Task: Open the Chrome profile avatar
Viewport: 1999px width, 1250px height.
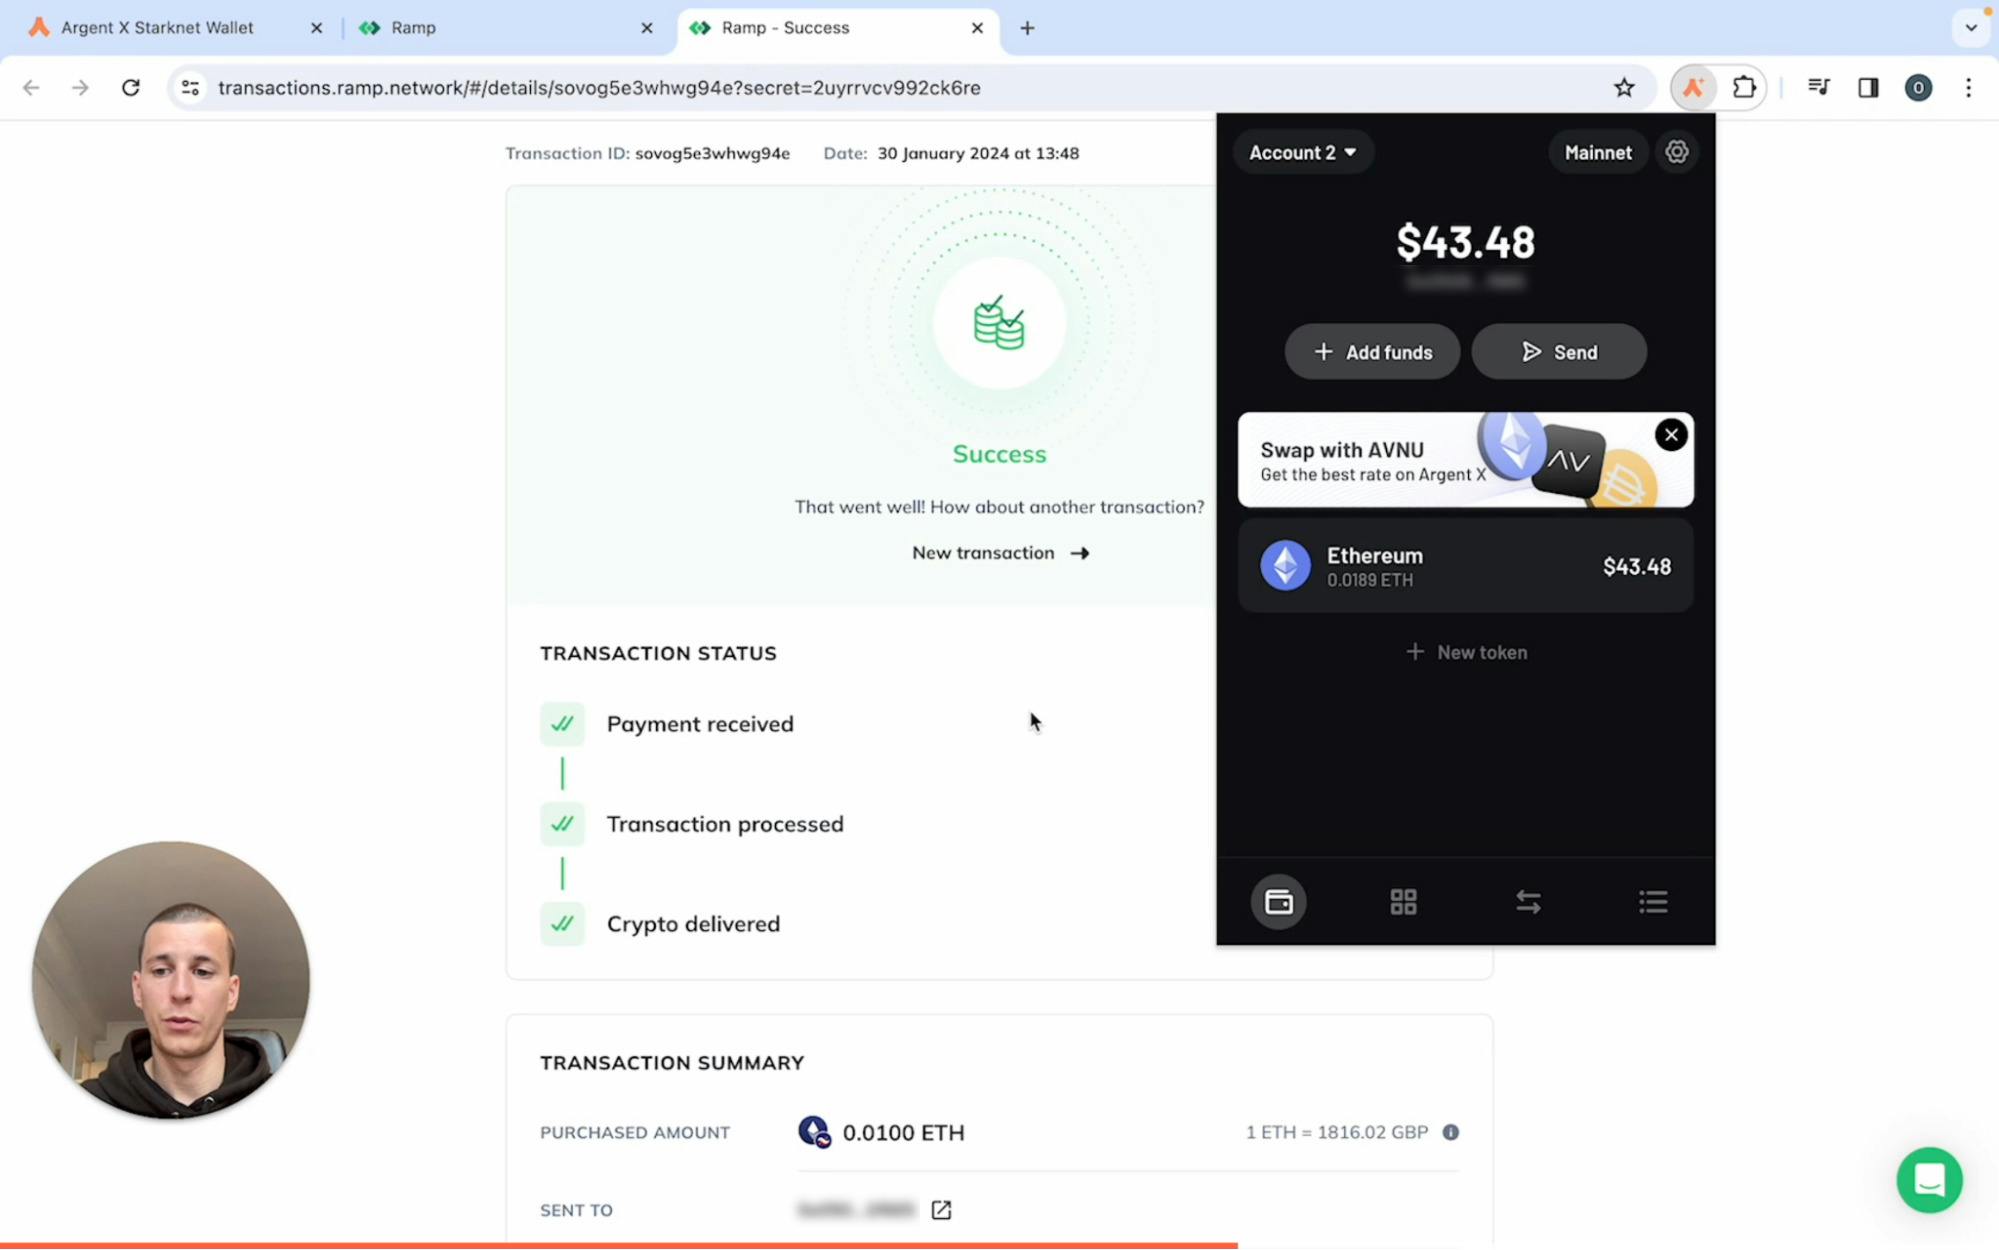Action: [1918, 88]
